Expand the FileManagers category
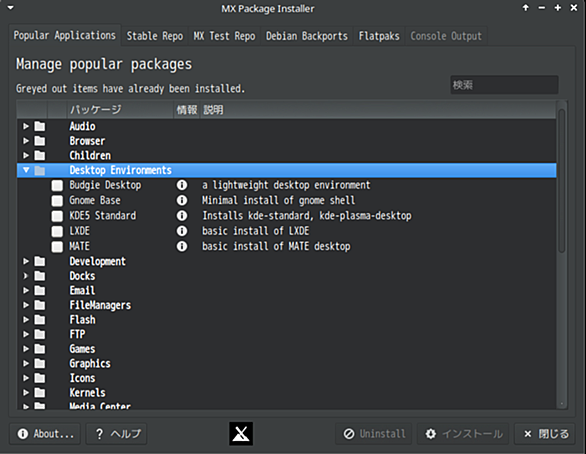This screenshot has width=586, height=454. point(26,305)
